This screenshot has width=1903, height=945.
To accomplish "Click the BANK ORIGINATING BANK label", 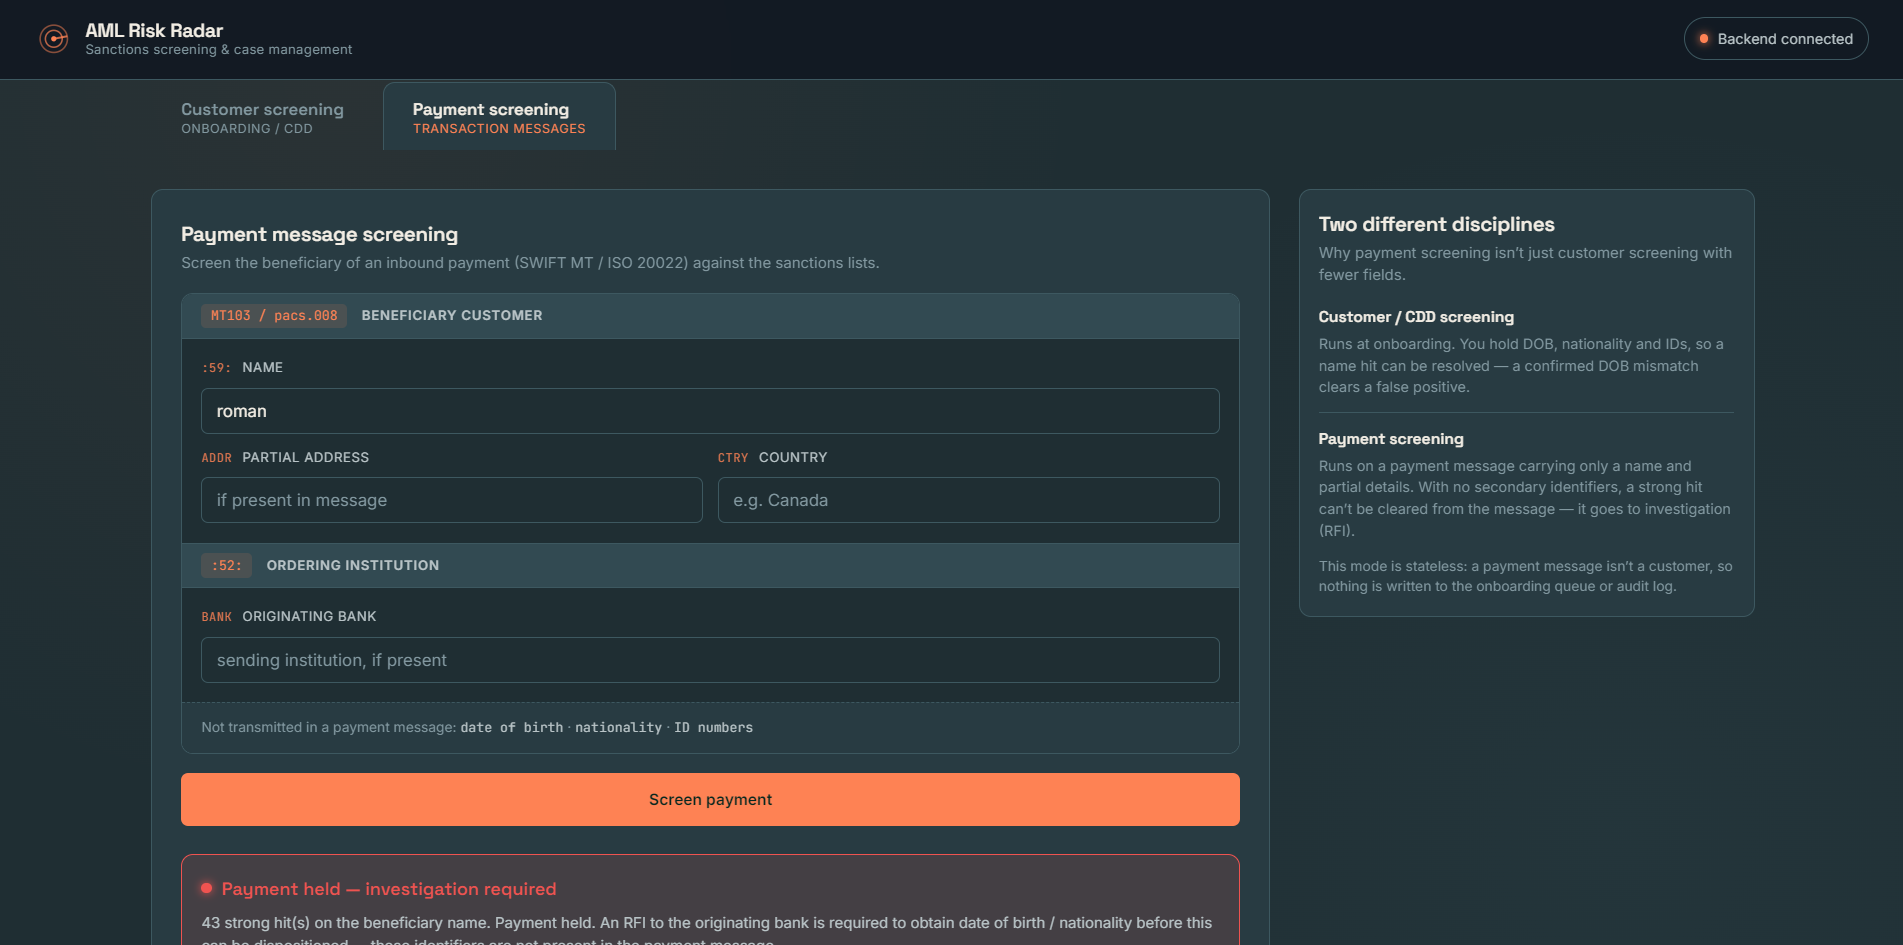I will 289,617.
